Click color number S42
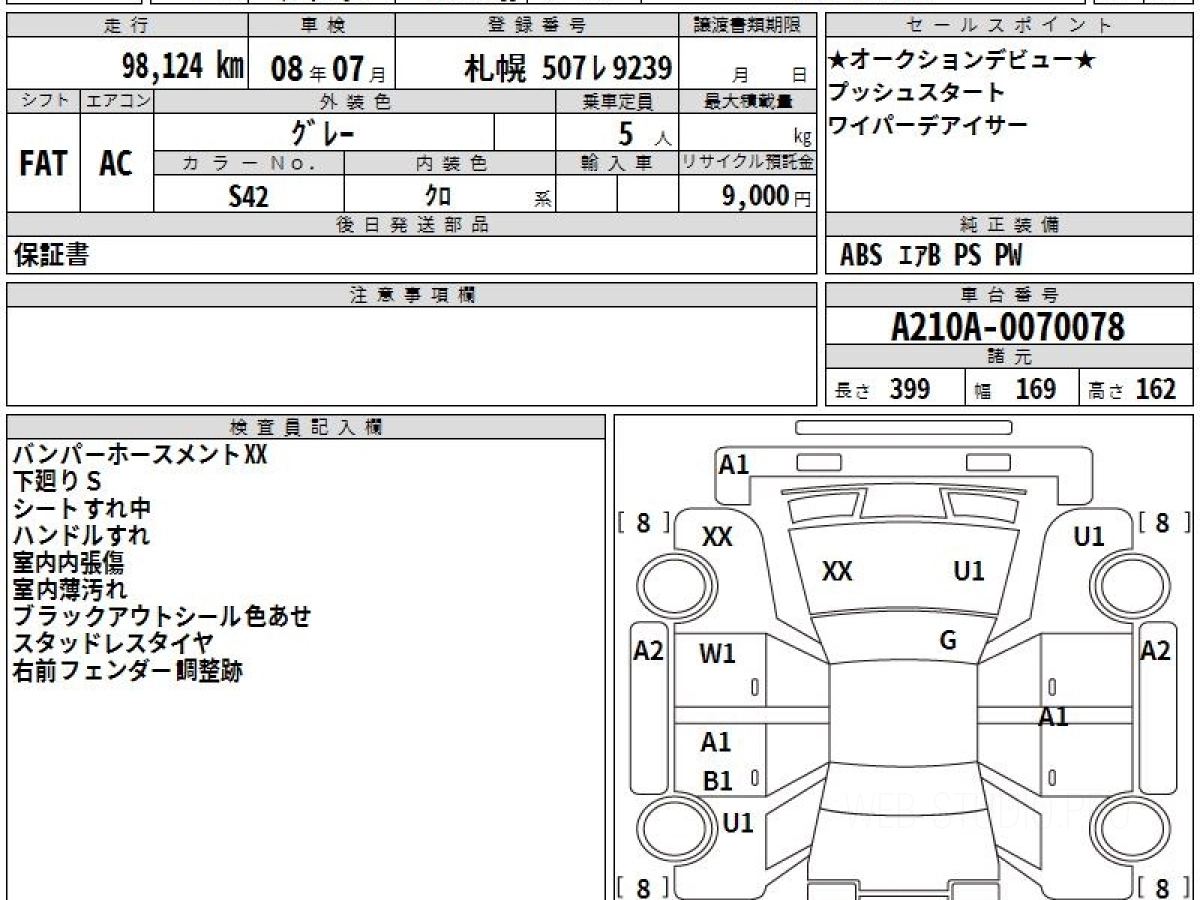 (248, 196)
